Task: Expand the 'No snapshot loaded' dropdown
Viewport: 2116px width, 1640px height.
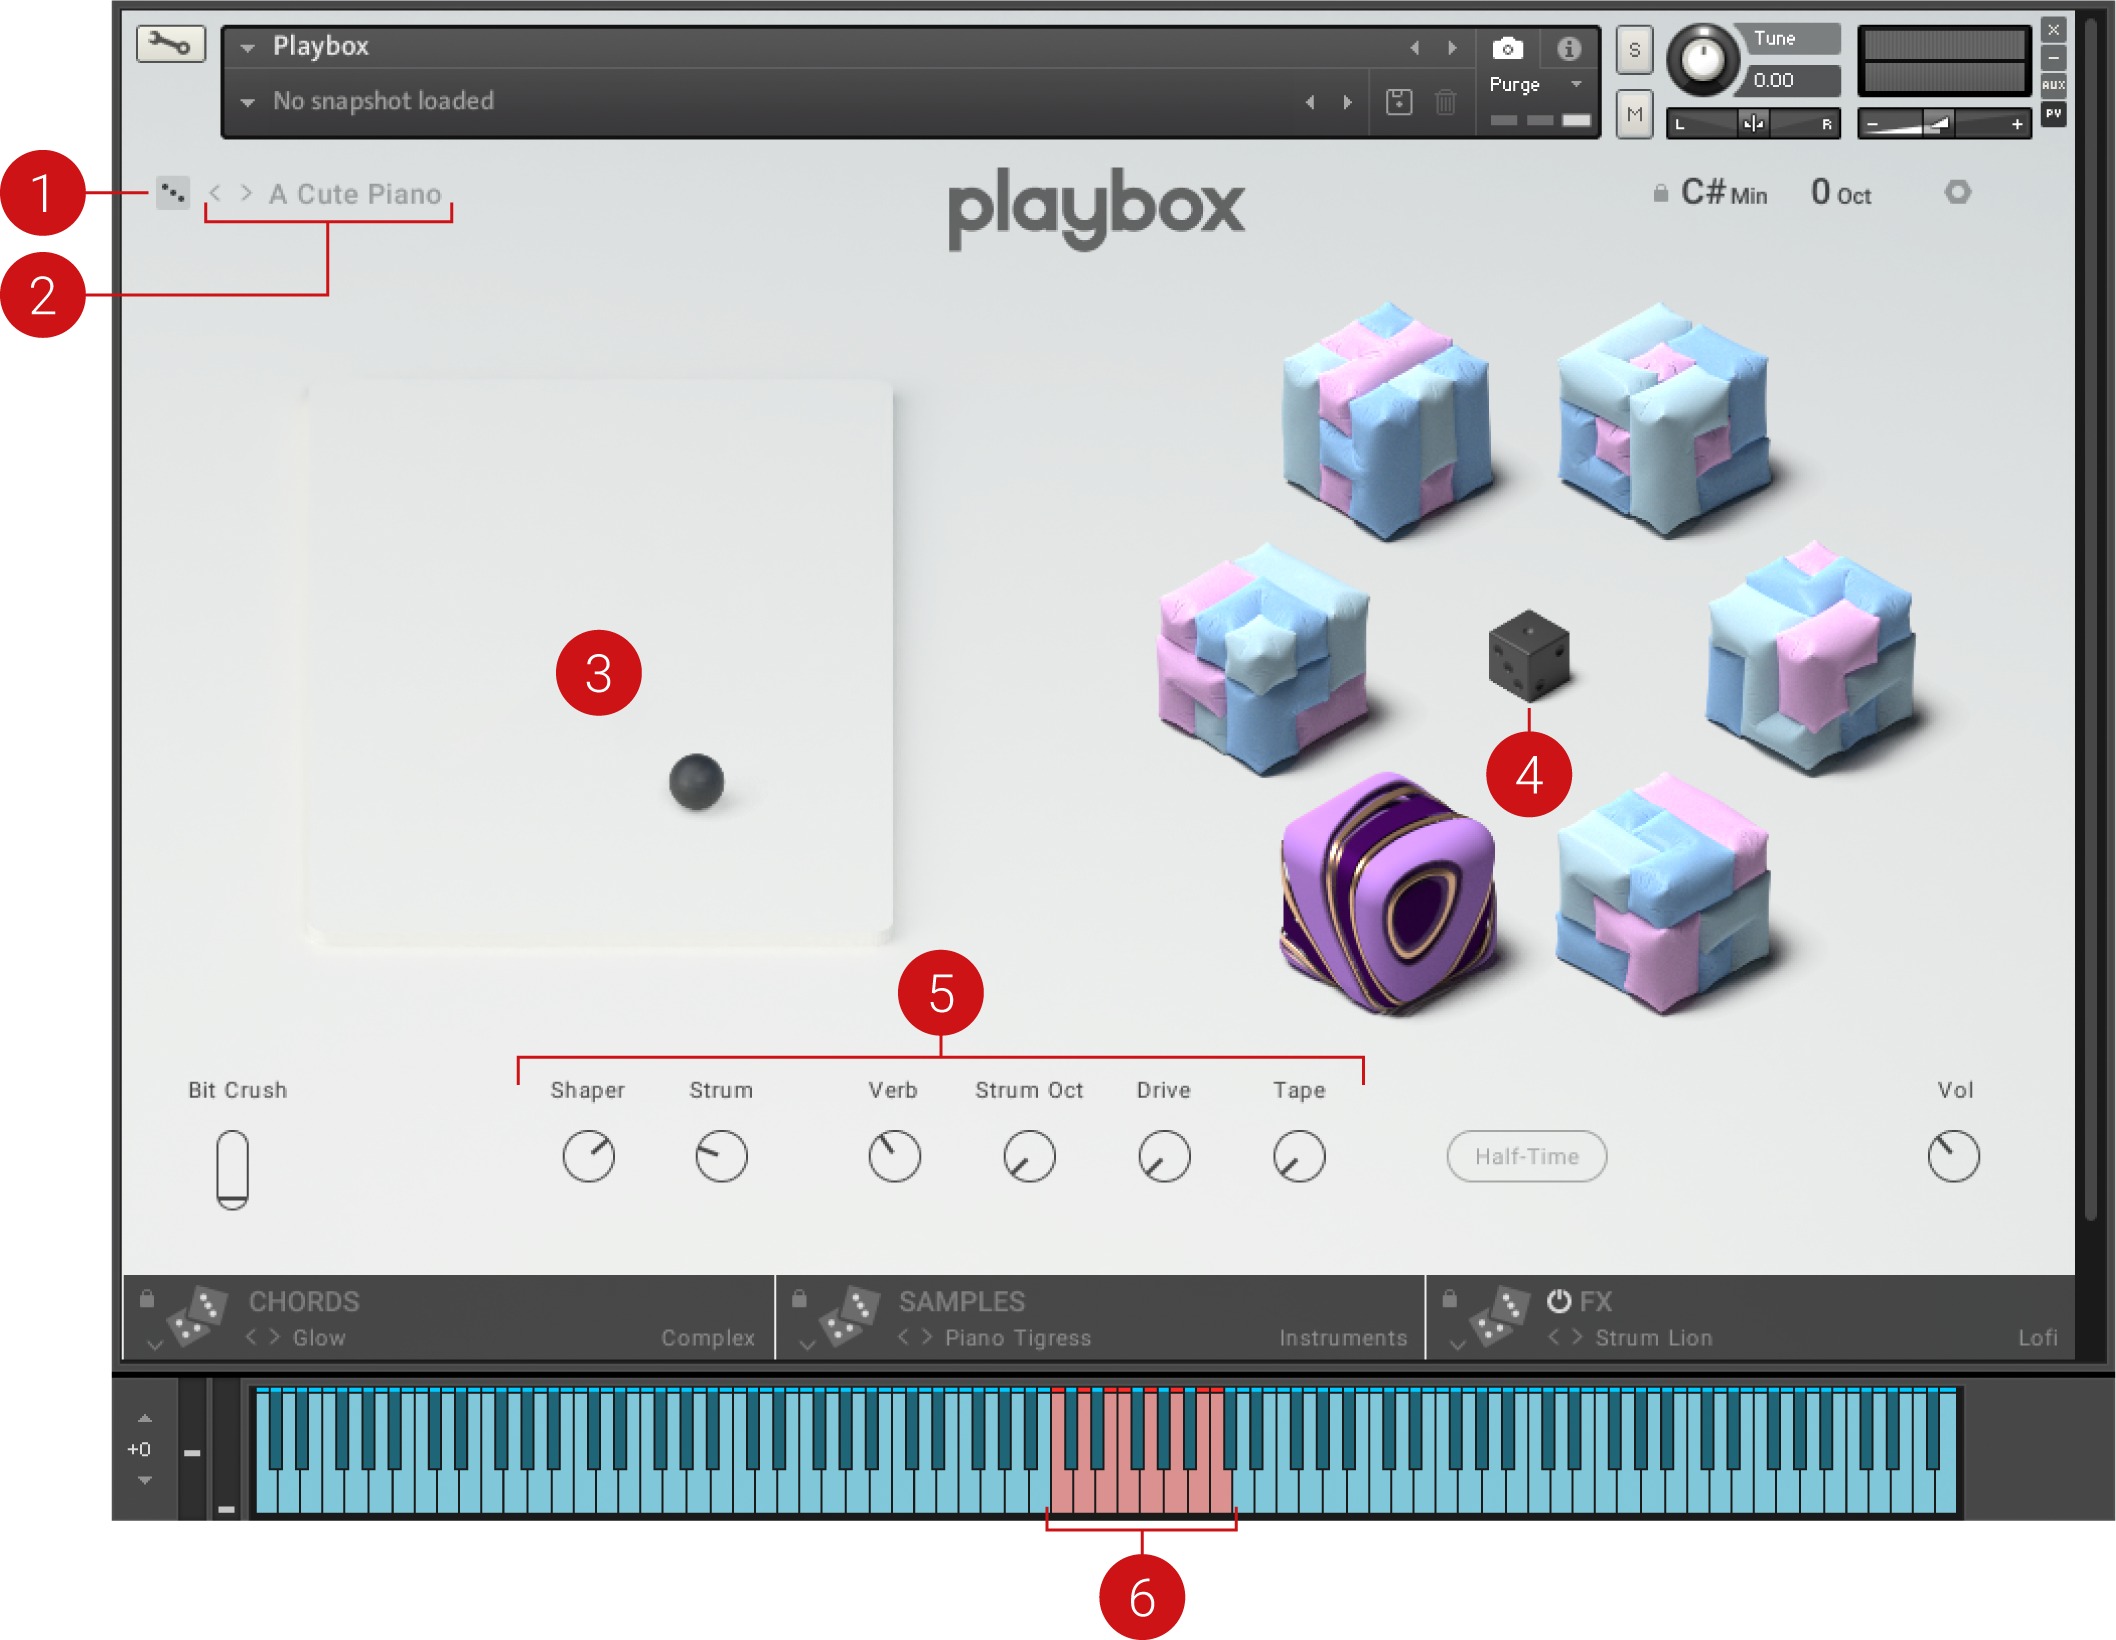Action: [248, 102]
